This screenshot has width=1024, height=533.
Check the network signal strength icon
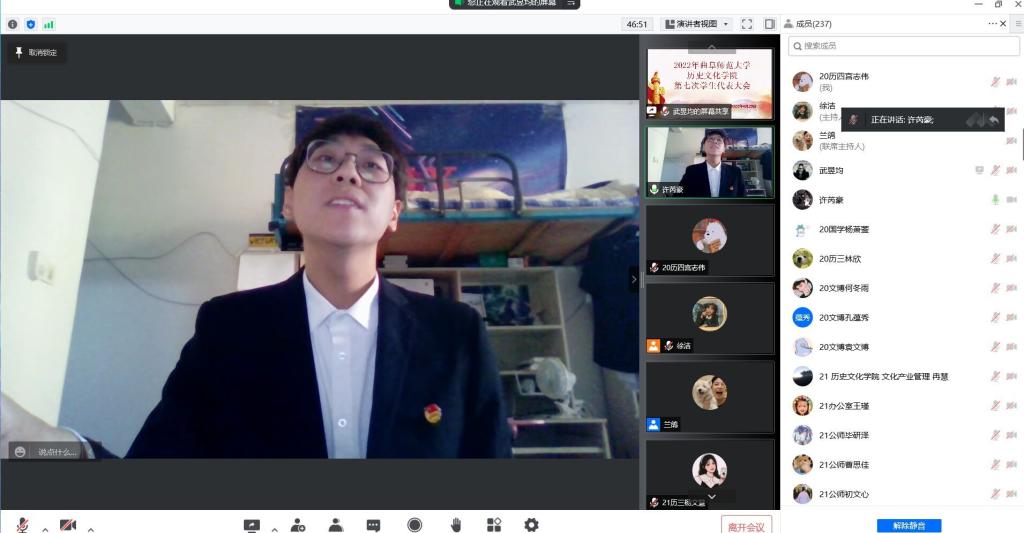(x=48, y=24)
